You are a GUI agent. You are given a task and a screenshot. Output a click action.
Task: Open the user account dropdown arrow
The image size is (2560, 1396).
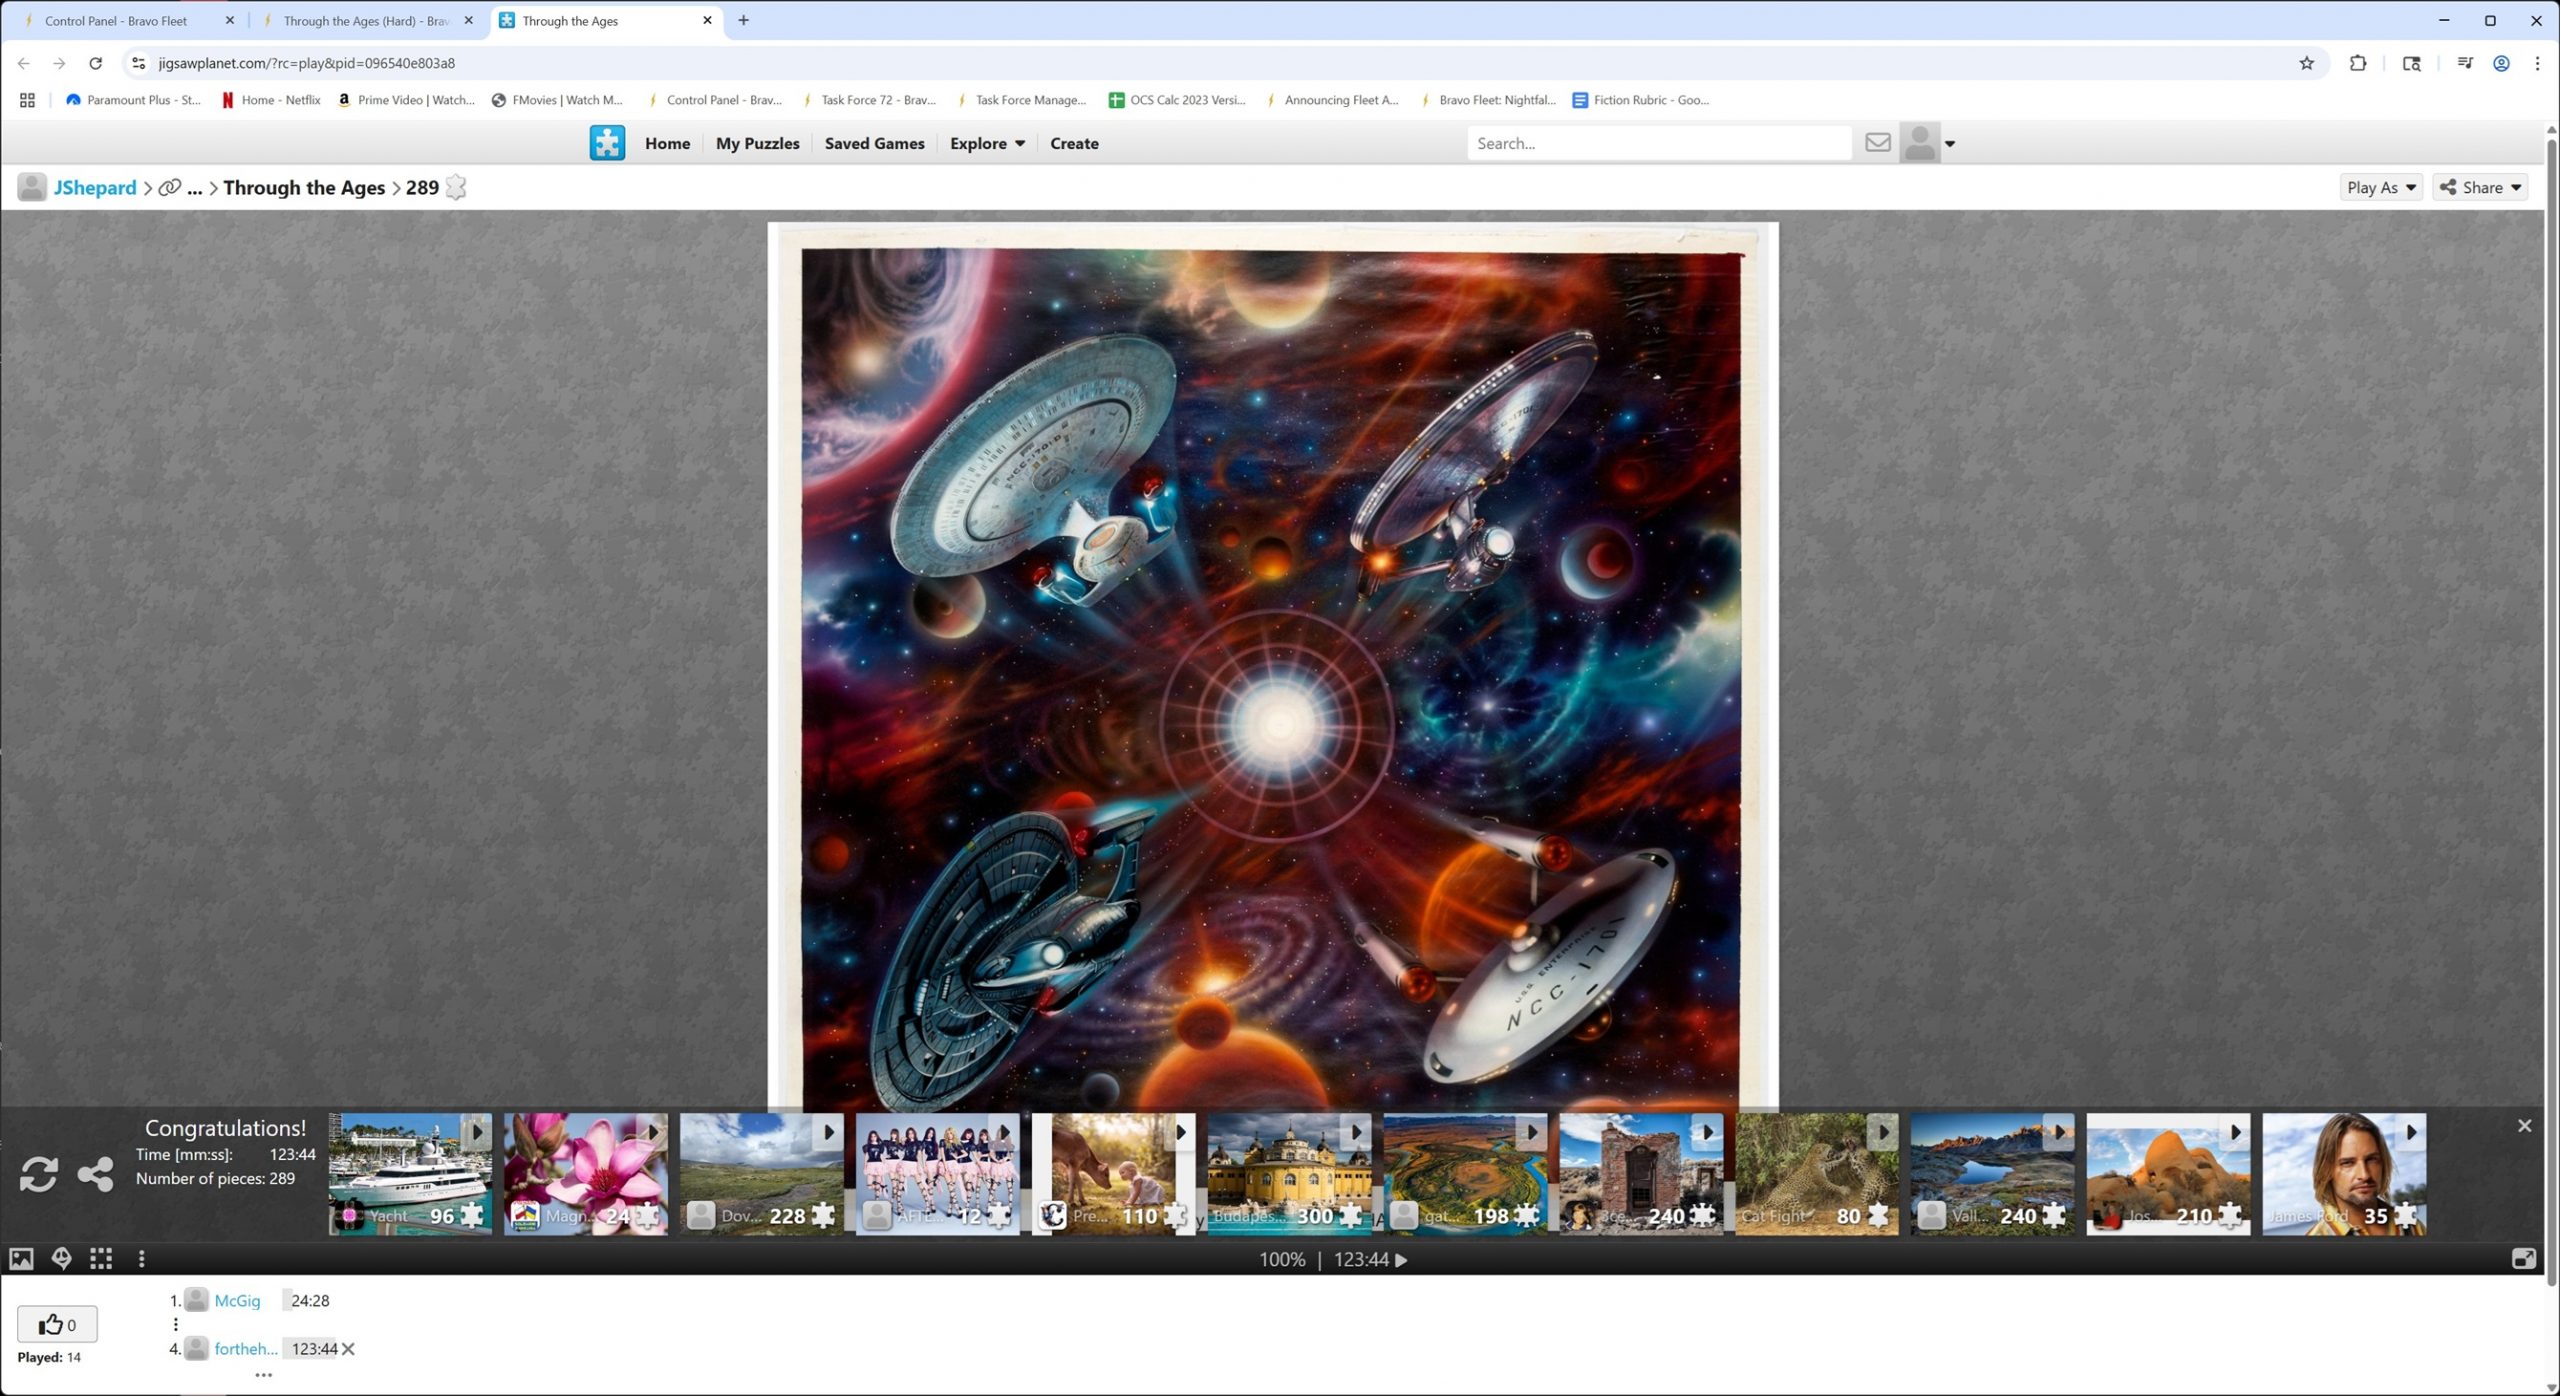[x=1950, y=144]
